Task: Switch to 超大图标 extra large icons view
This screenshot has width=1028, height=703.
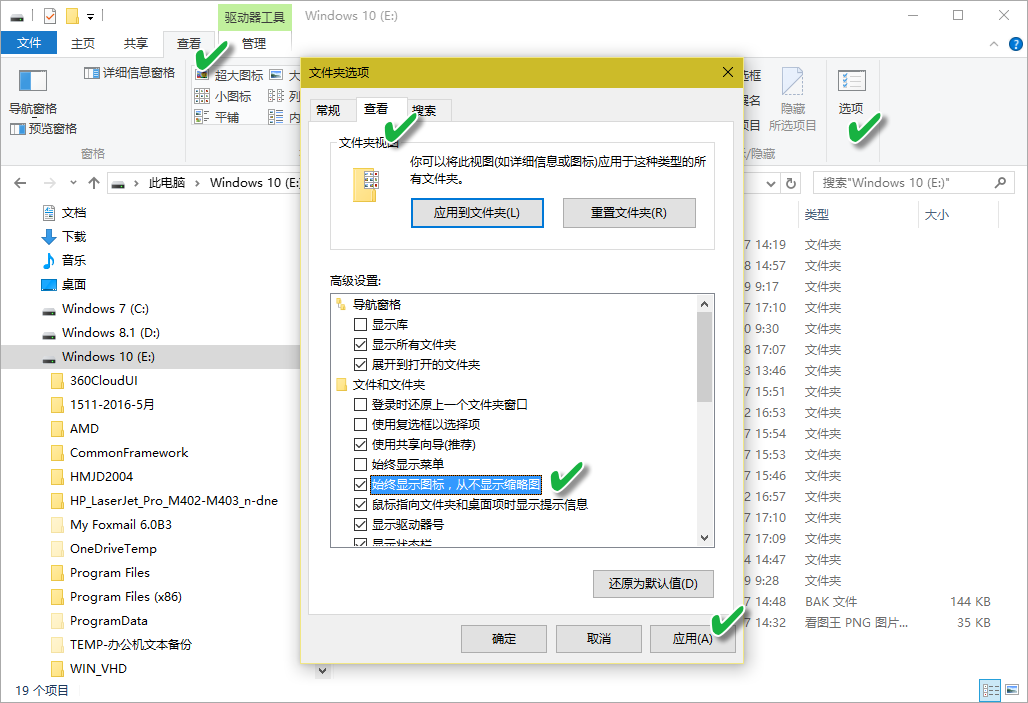Action: [236, 75]
